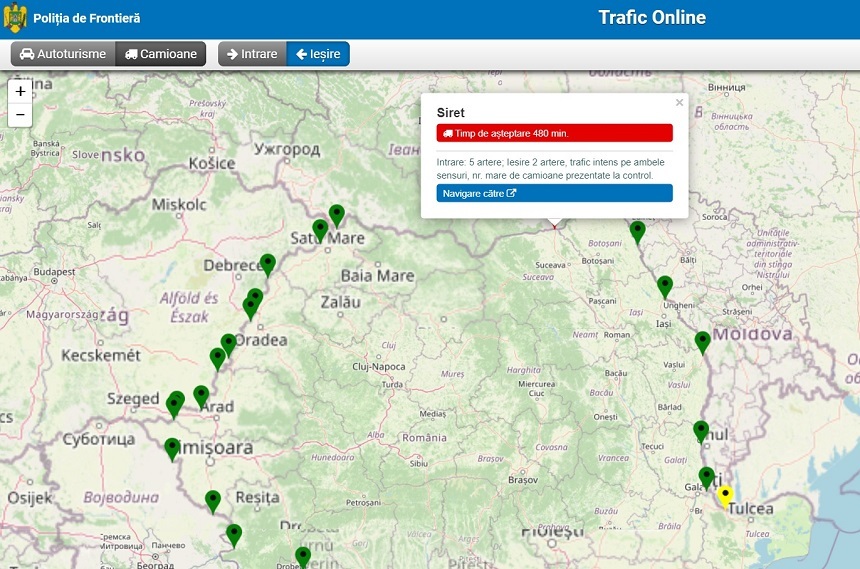Select the green marker beside Galați
The image size is (860, 569).
click(707, 477)
